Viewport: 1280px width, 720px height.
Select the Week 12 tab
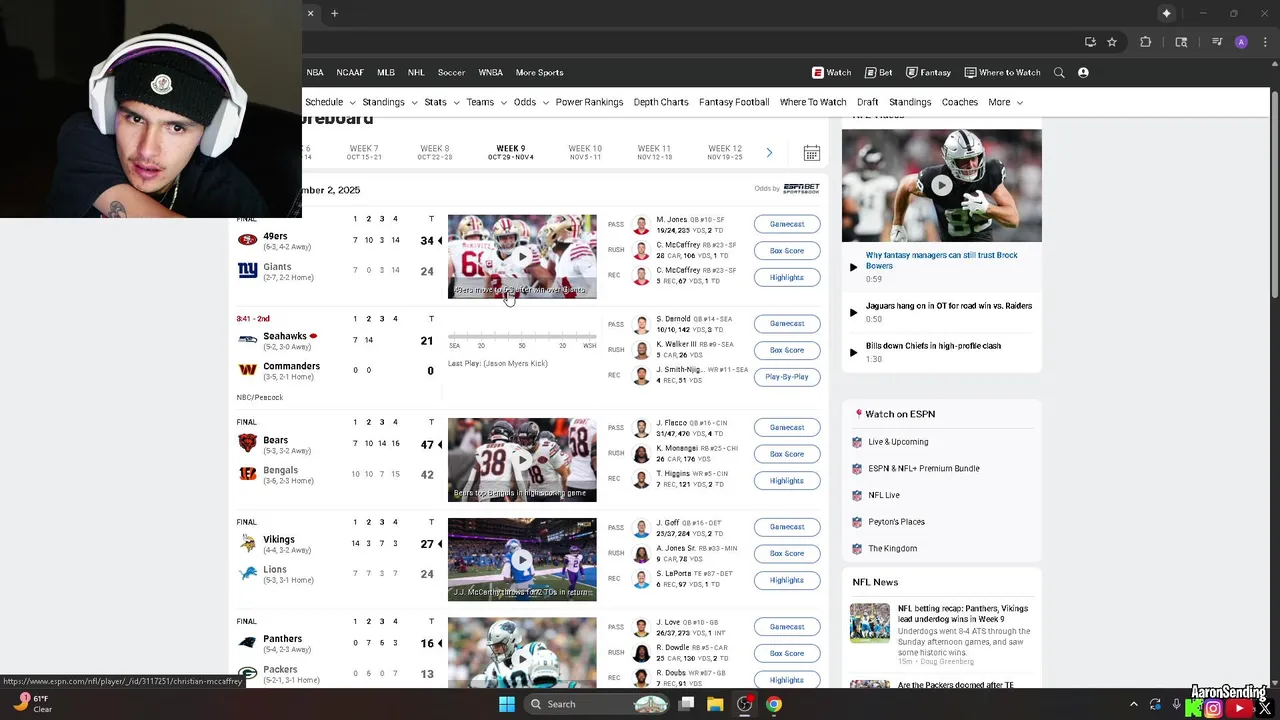click(x=725, y=152)
